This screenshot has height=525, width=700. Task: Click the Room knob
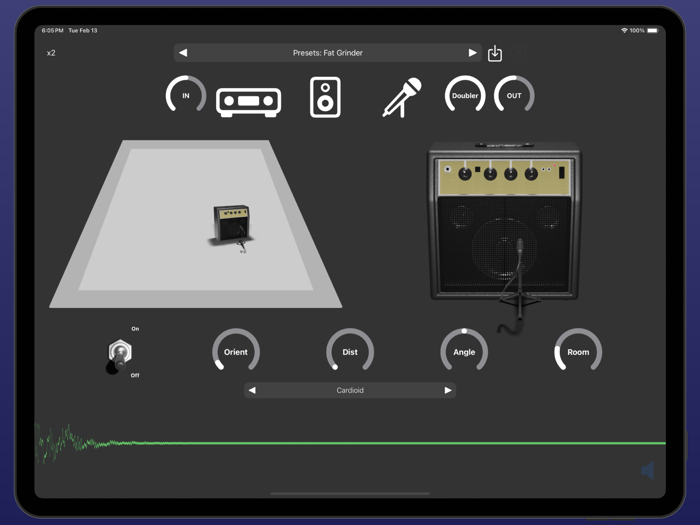[x=578, y=352]
